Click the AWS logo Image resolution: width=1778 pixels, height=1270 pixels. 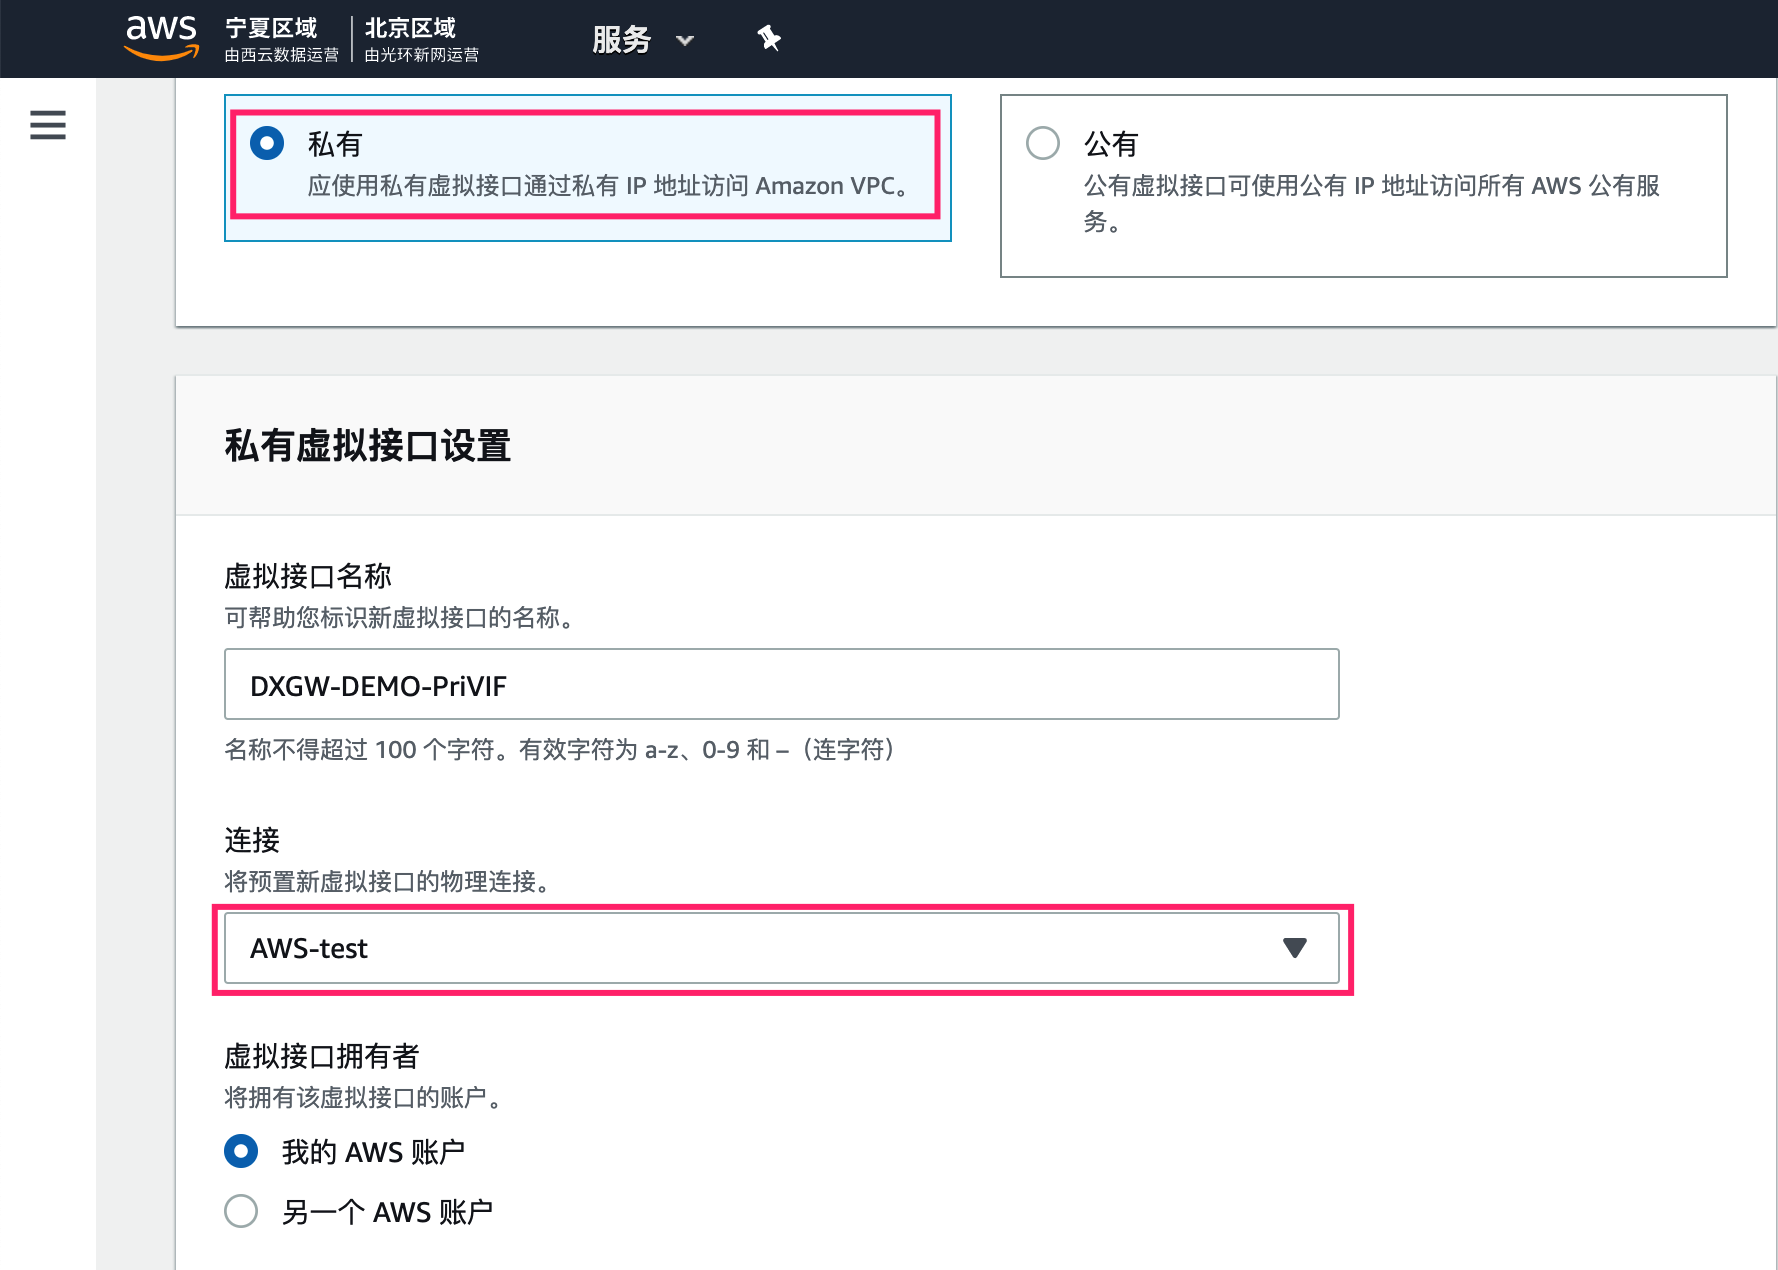click(161, 38)
